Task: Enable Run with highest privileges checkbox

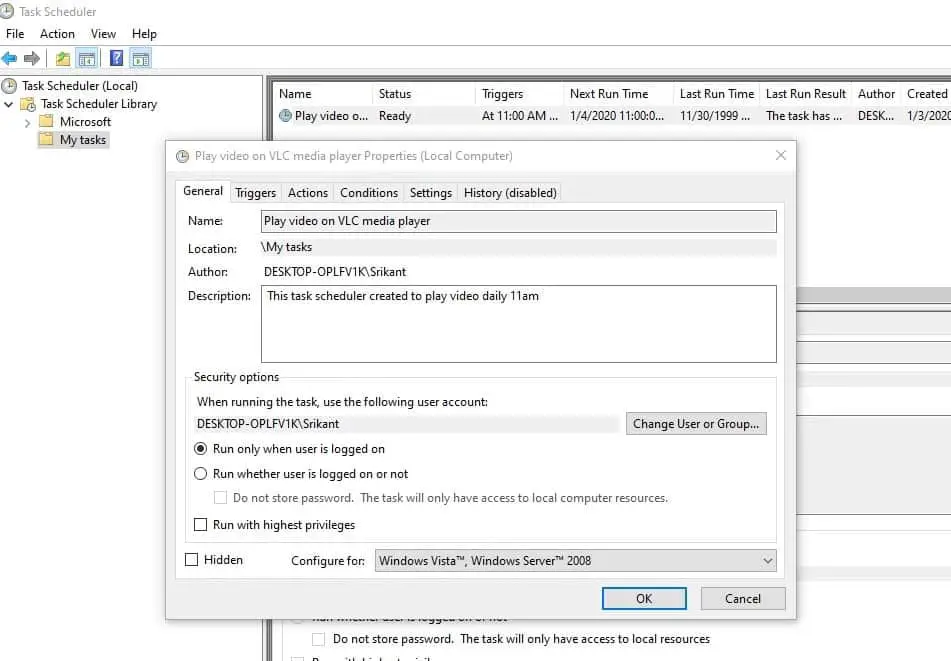Action: tap(200, 525)
